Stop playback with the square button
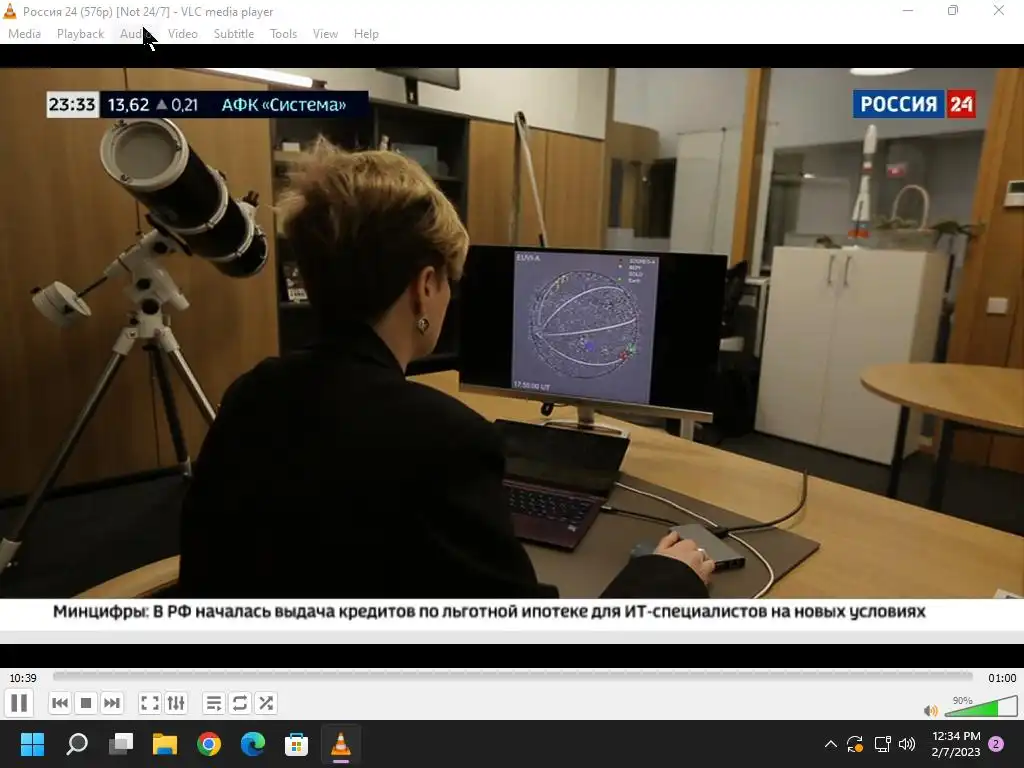Viewport: 1024px width, 768px height. coord(86,703)
